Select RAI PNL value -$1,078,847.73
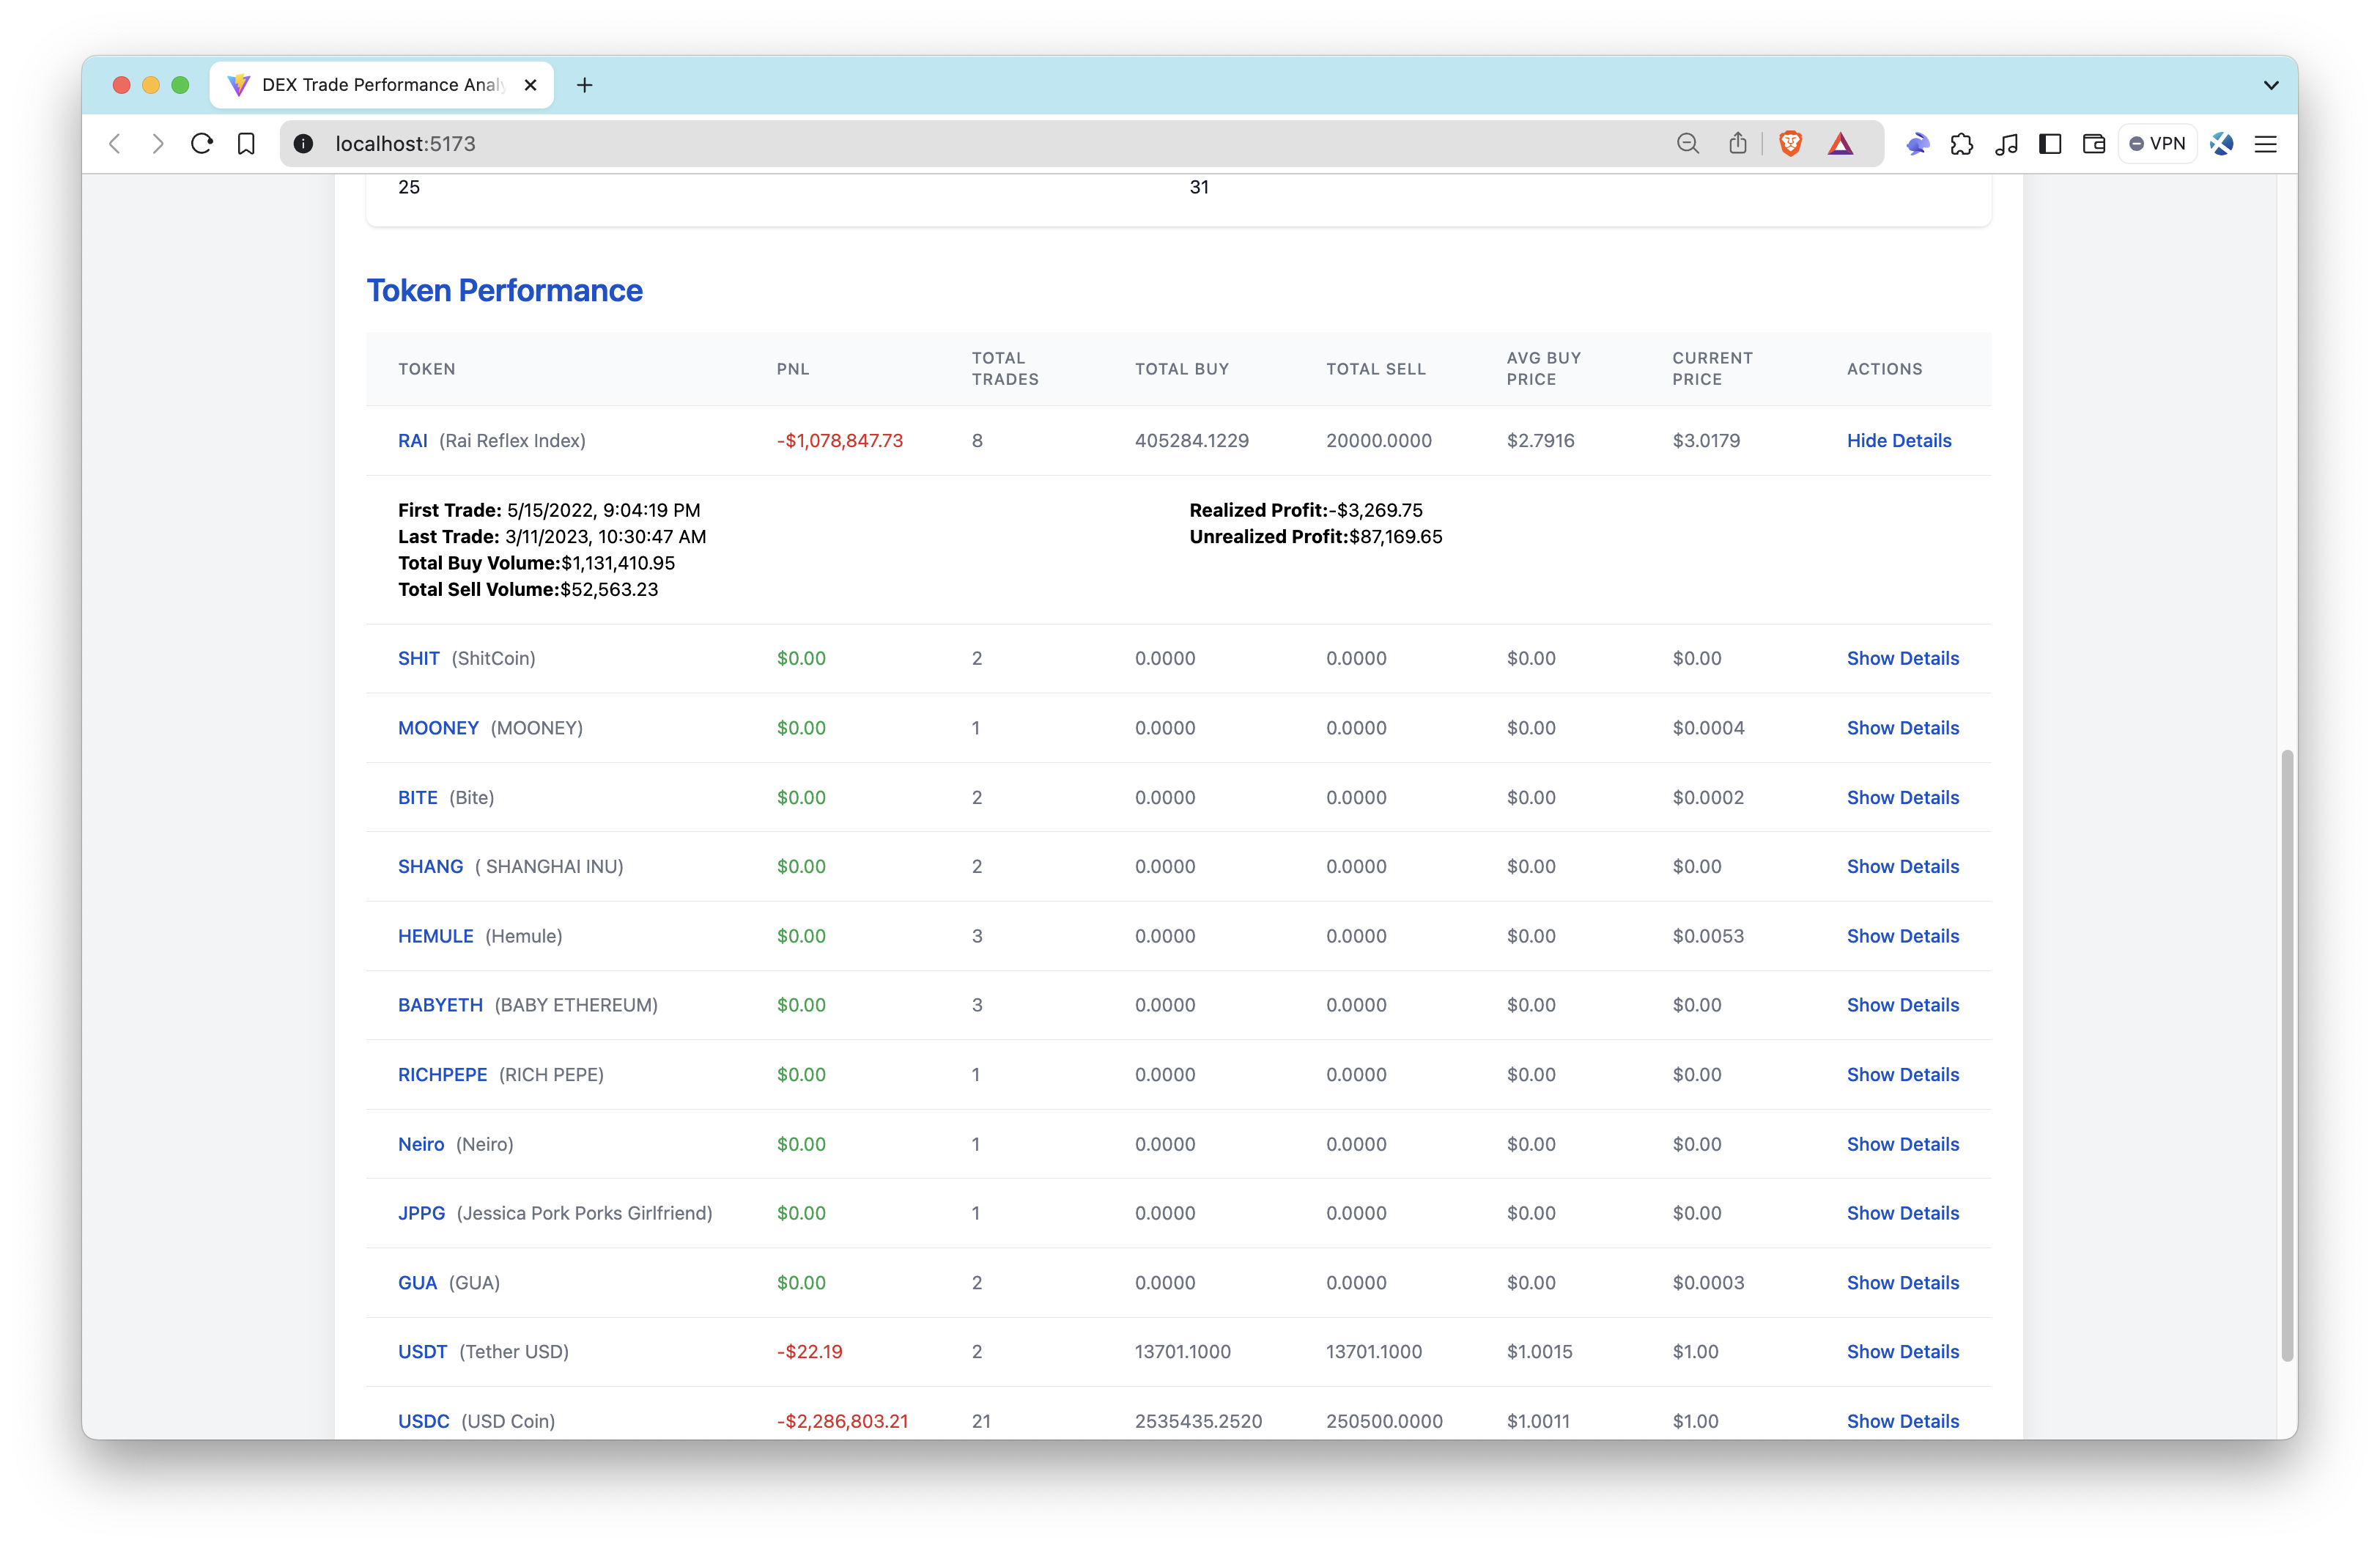 click(x=840, y=441)
